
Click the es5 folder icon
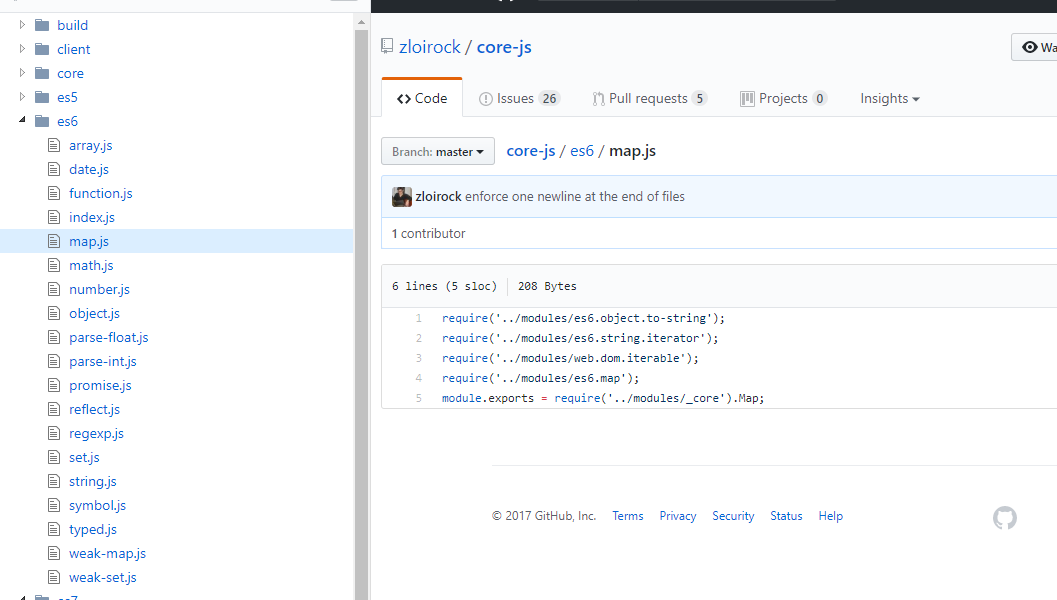[42, 97]
